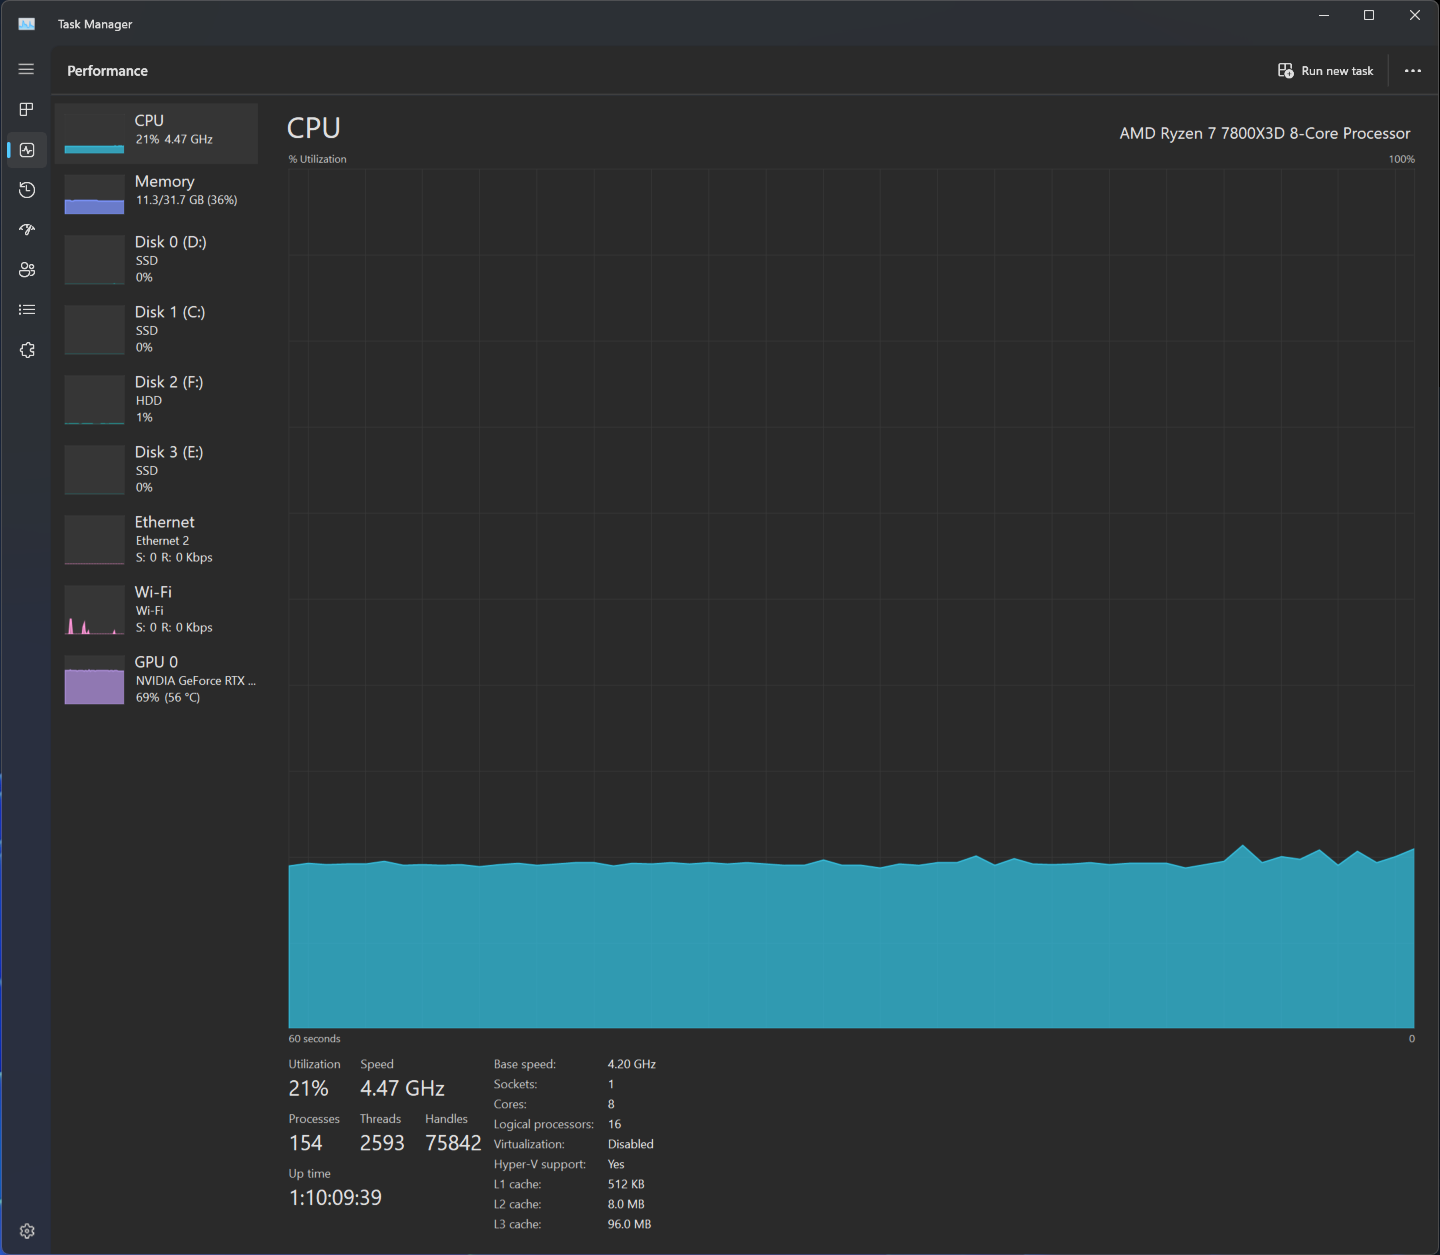Open the three-dot more options menu
Image resolution: width=1440 pixels, height=1255 pixels.
(1412, 71)
